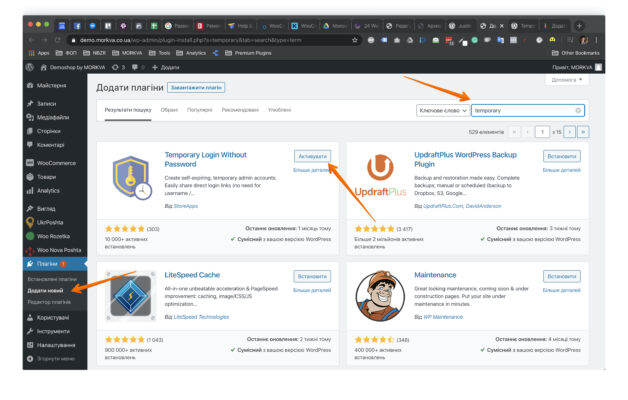Click the WordPress logo in admin bar

(x=30, y=67)
